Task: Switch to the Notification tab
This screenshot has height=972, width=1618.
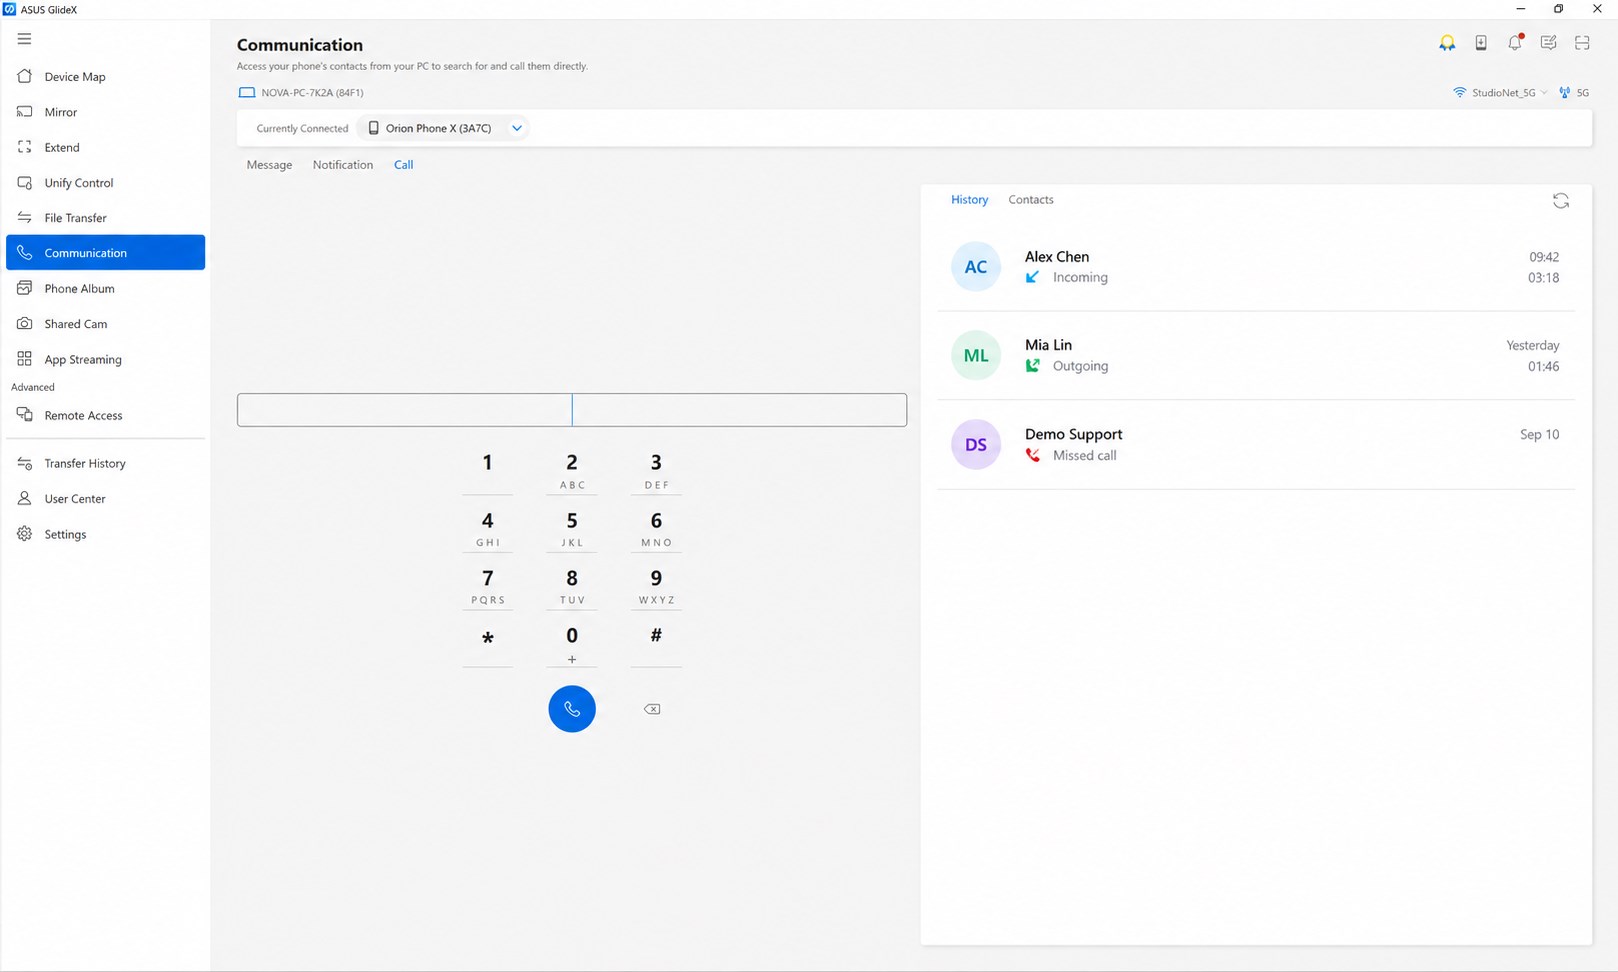Action: [343, 165]
